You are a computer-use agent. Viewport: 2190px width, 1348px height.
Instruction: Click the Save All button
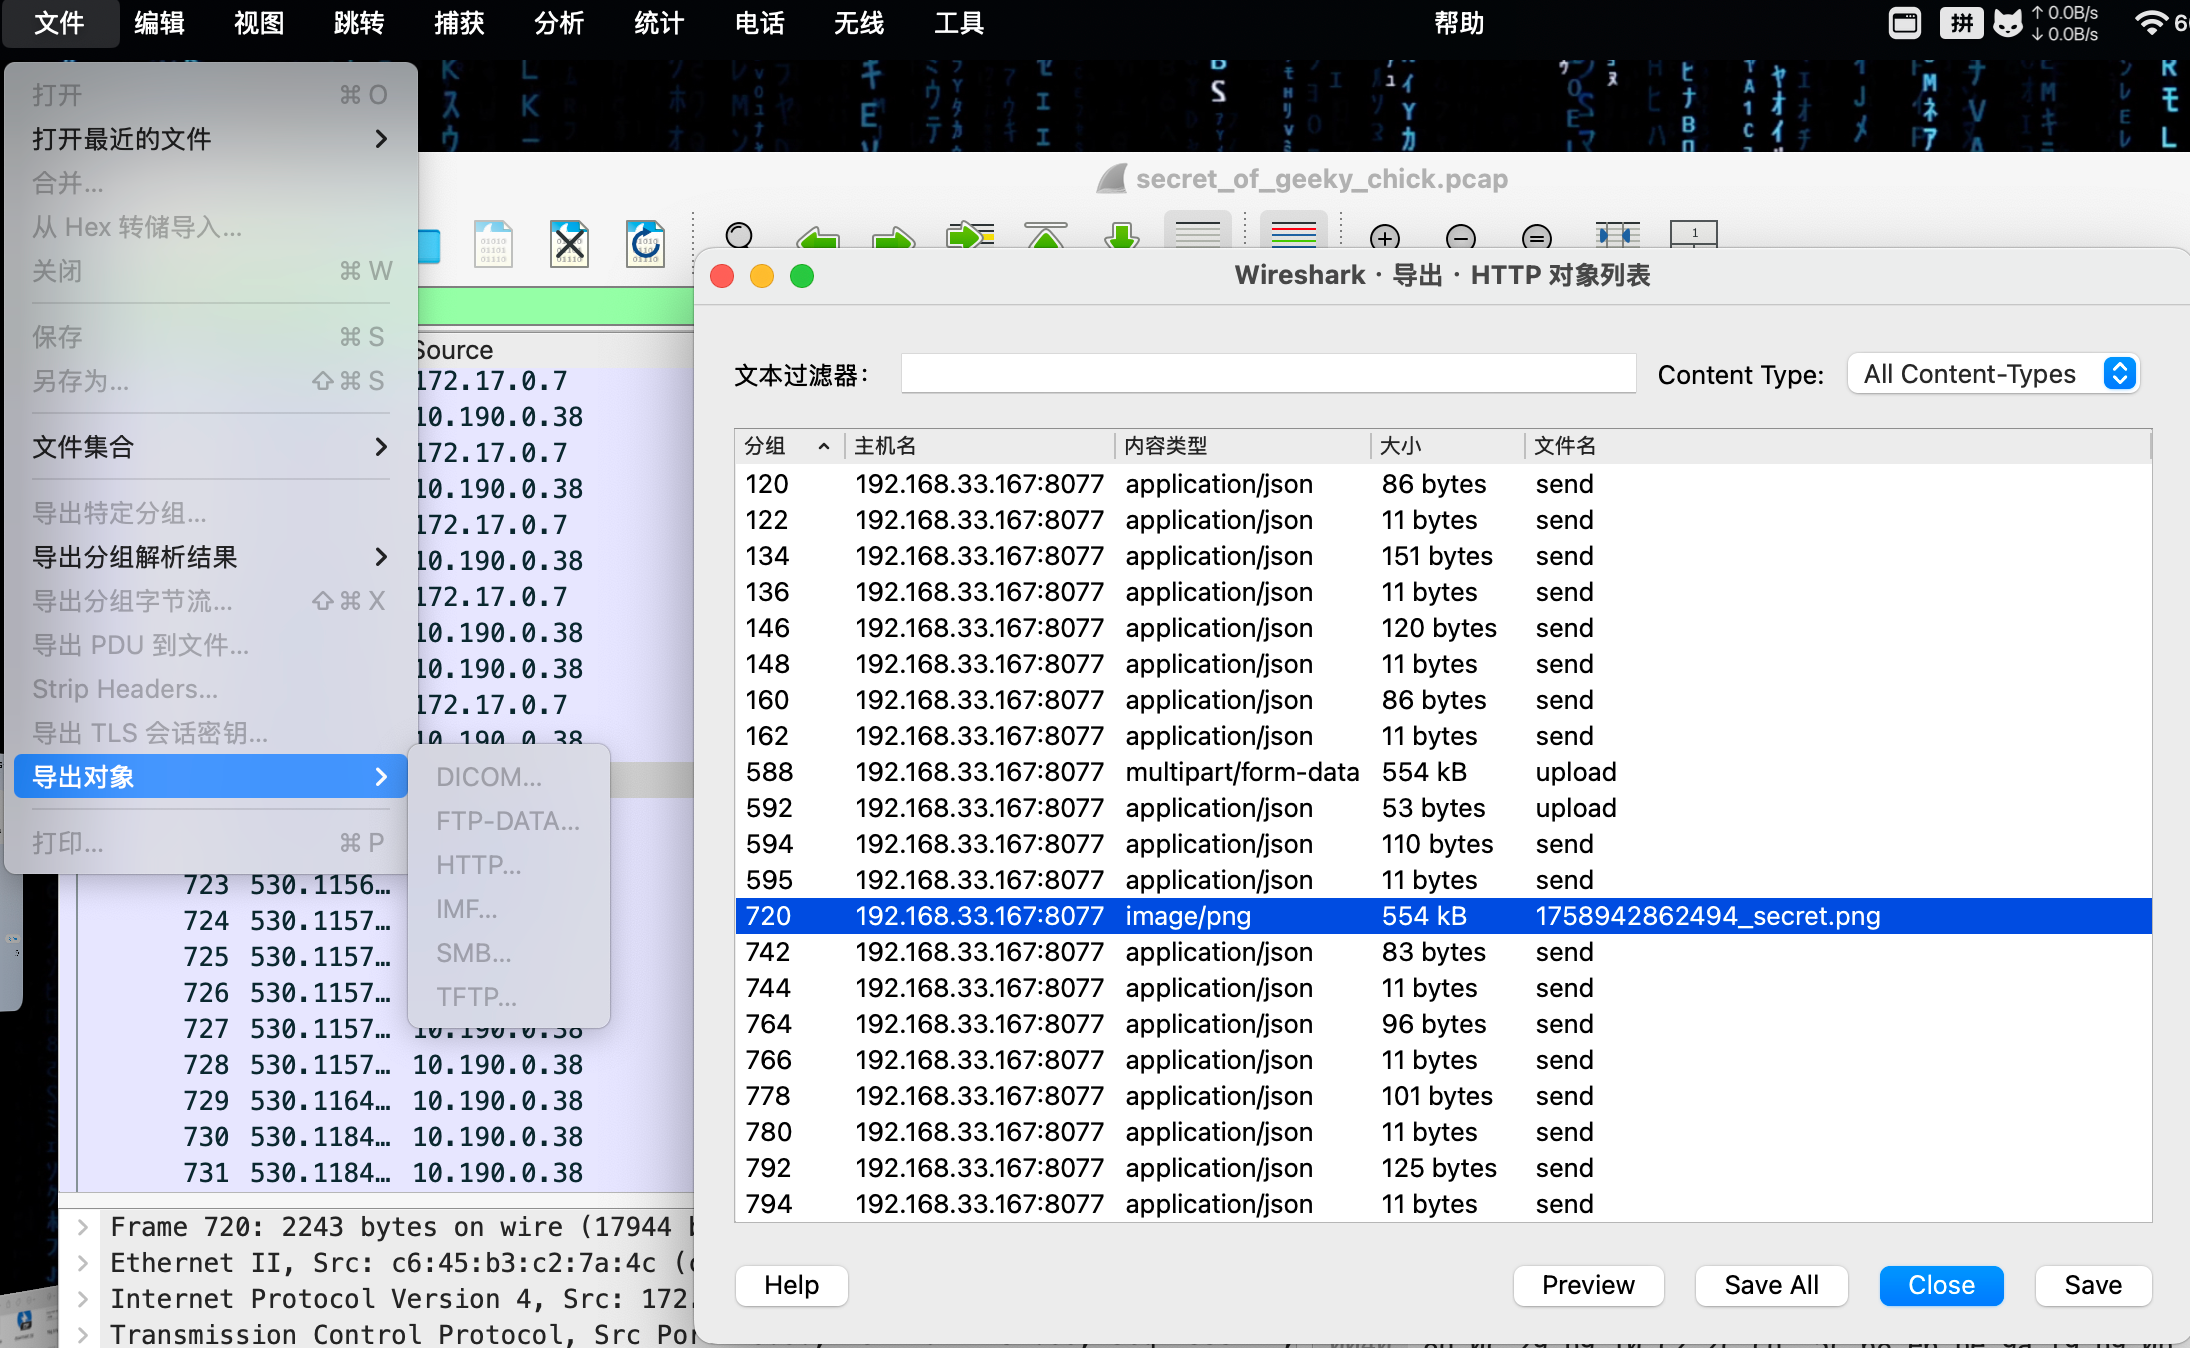pos(1771,1285)
